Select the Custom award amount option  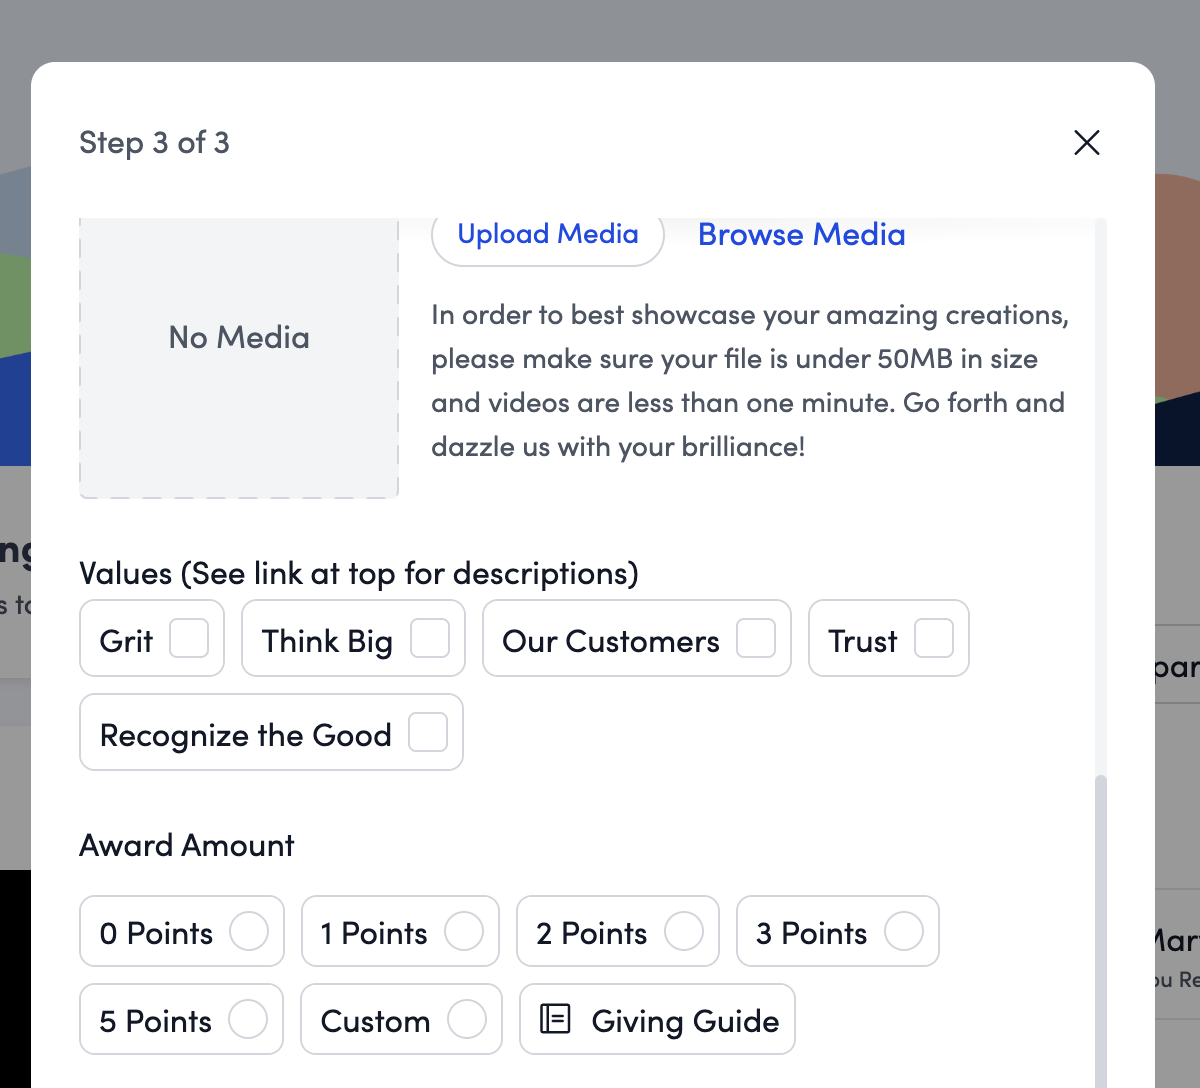coord(468,1019)
